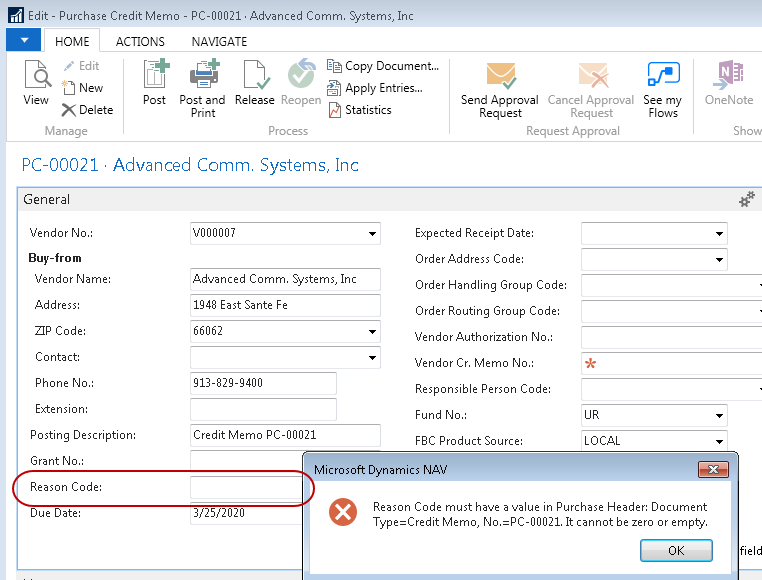Image resolution: width=762 pixels, height=580 pixels.
Task: Click the View icon in ribbon
Action: 36,84
